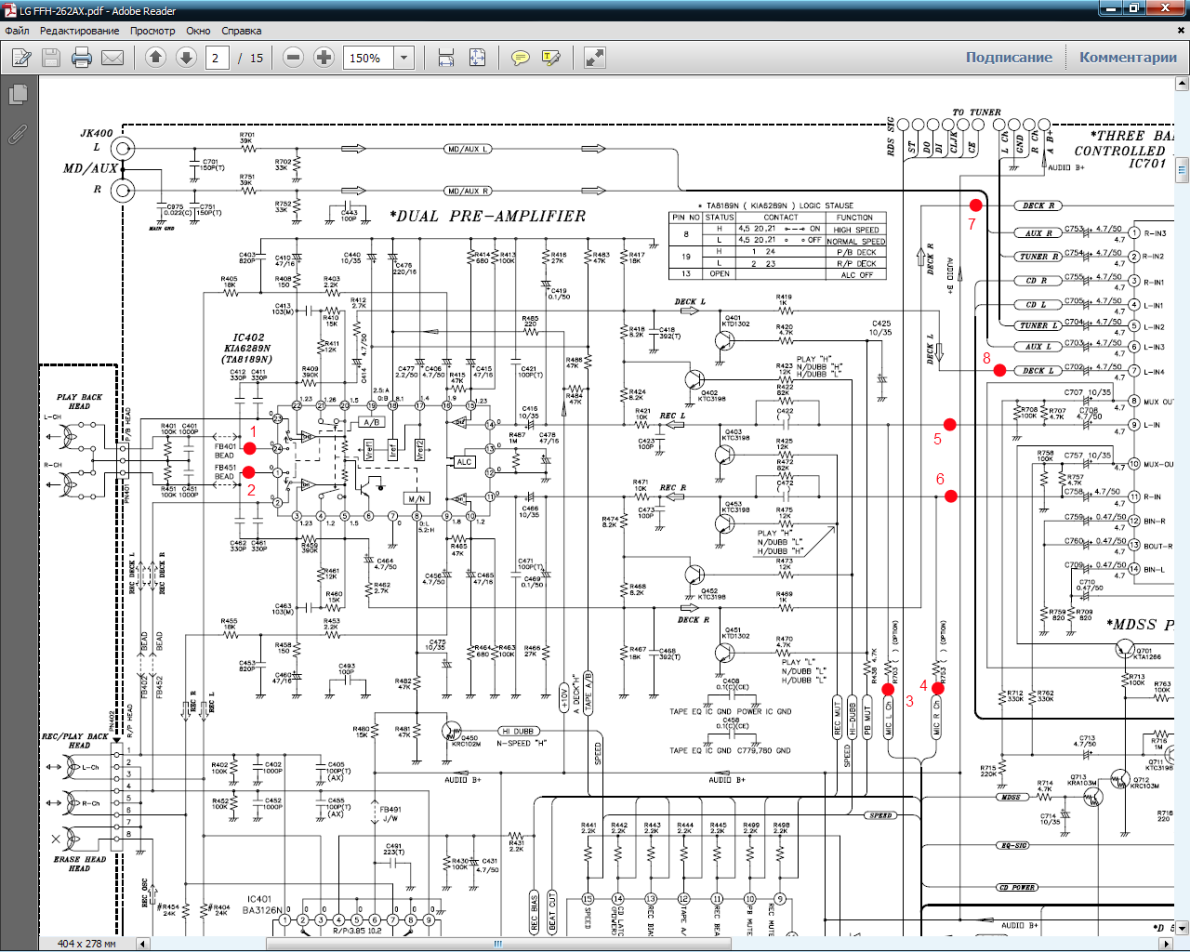Screen dimensions: 1190x952
Task: Go to next page with down arrow
Action: (186, 58)
